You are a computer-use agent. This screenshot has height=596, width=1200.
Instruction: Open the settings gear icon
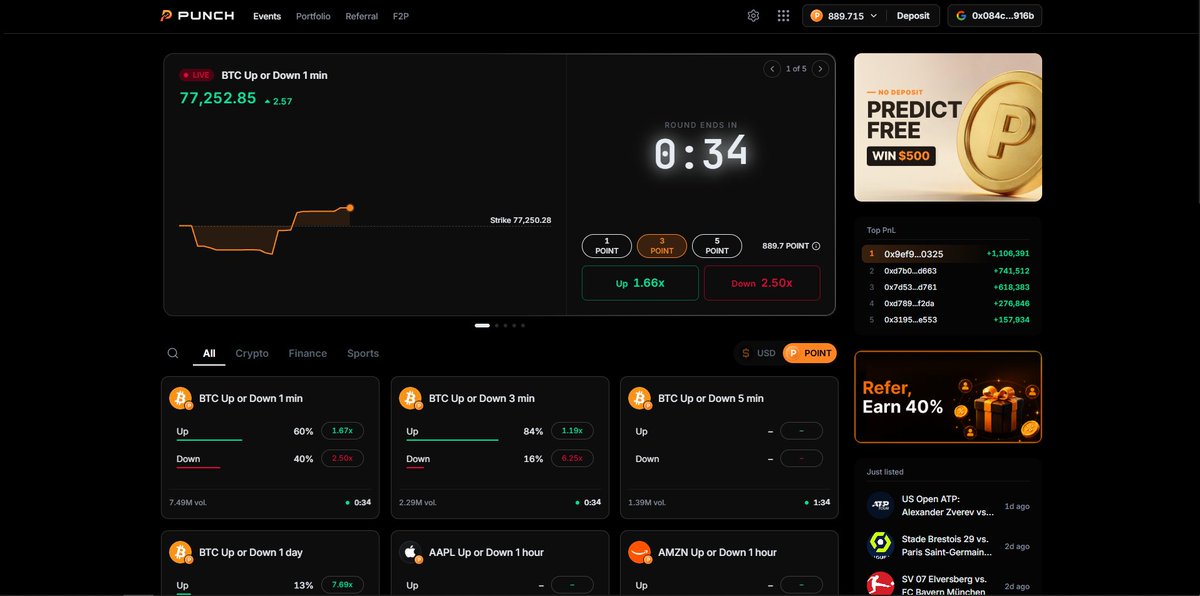[753, 16]
